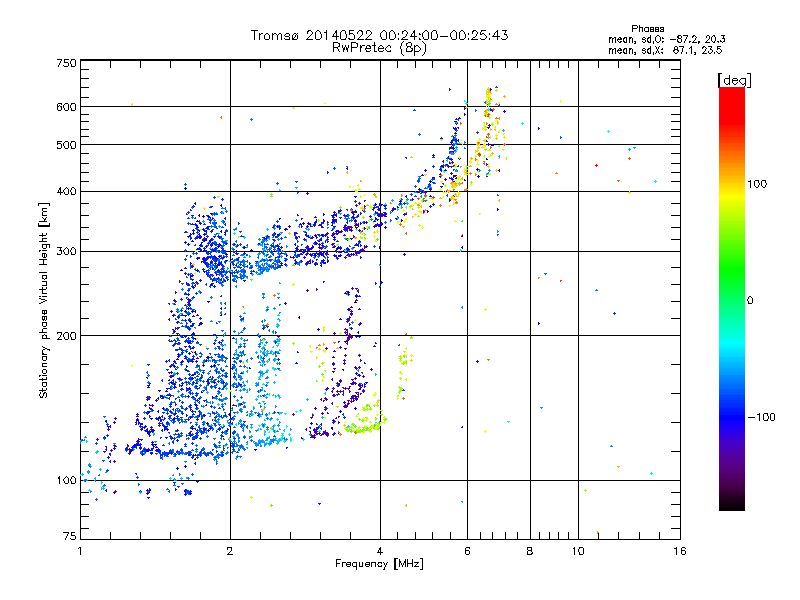Click the x-axis tick label '10'
This screenshot has width=800, height=600.
pyautogui.click(x=578, y=551)
